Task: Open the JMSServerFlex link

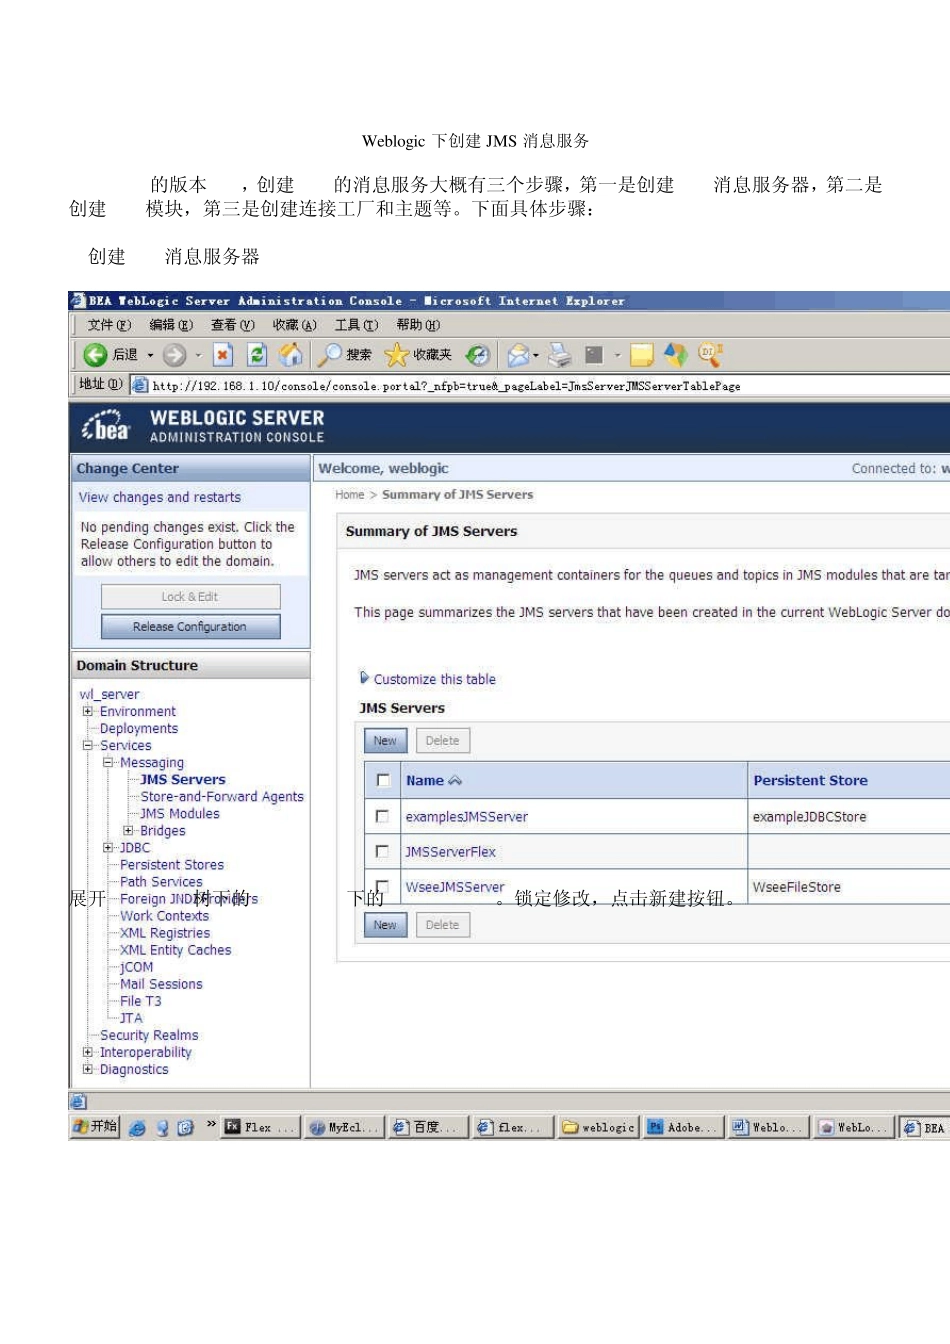Action: coord(451,852)
